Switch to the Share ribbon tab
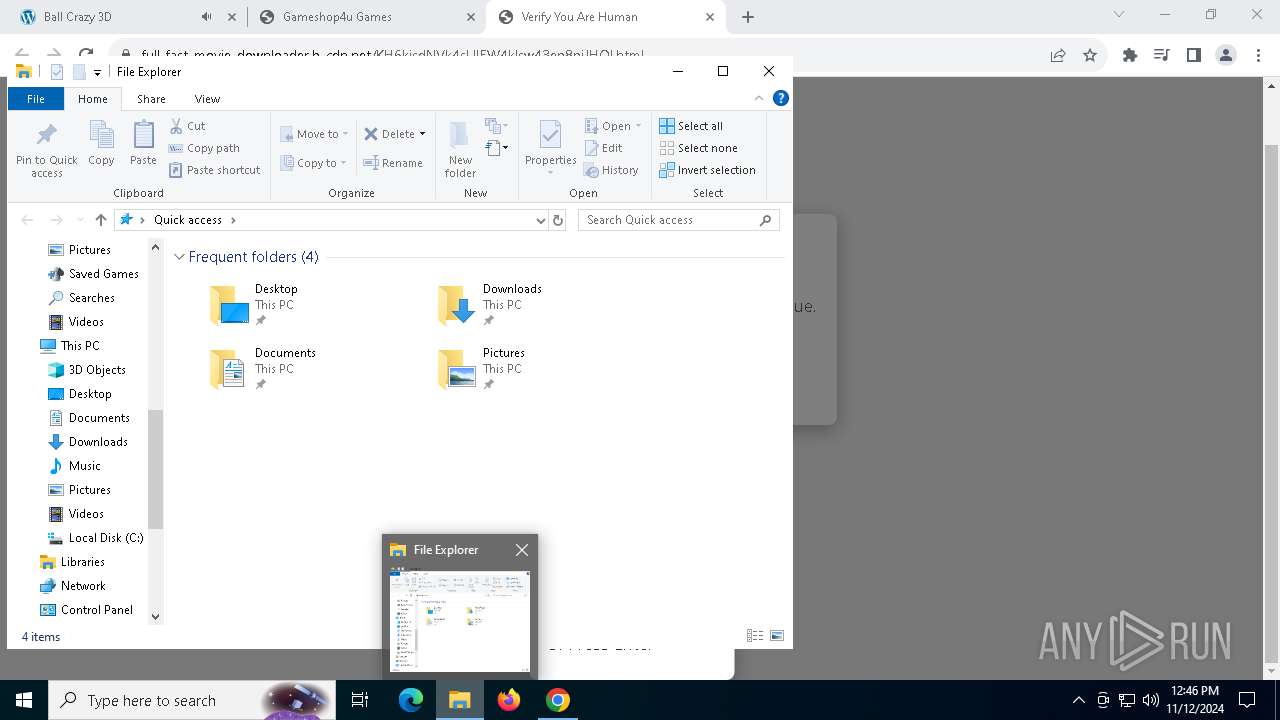 tap(151, 99)
